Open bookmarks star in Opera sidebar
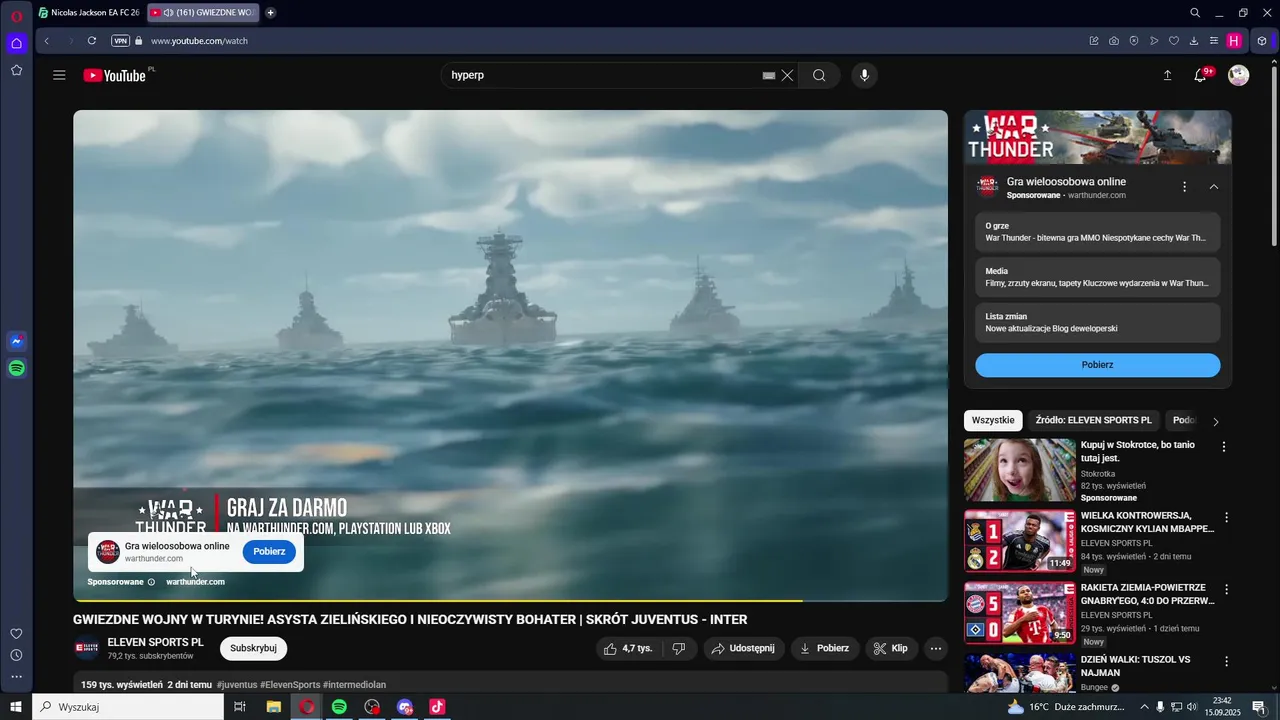Screen dimensions: 1280x720 coord(16,70)
